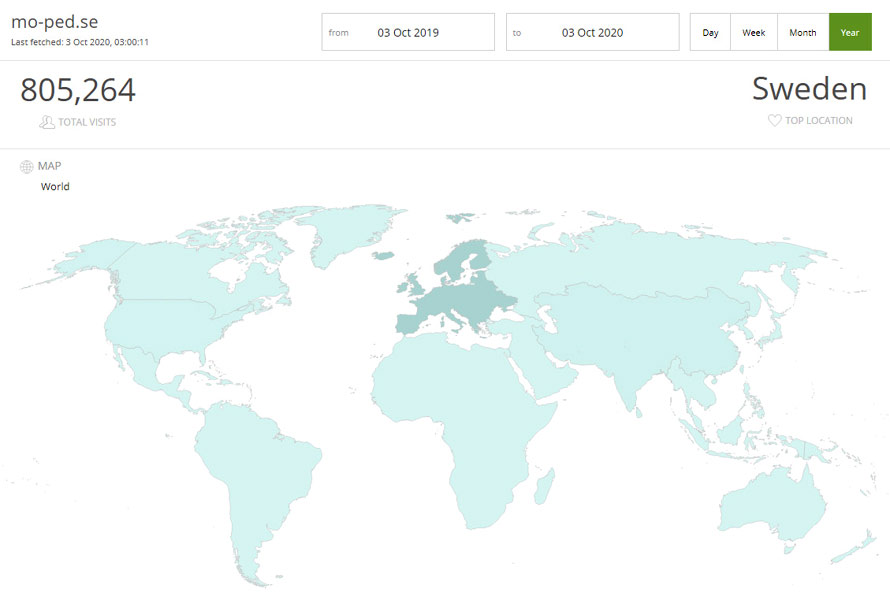Click the MAP section heading
The width and height of the screenshot is (890, 596).
point(49,166)
